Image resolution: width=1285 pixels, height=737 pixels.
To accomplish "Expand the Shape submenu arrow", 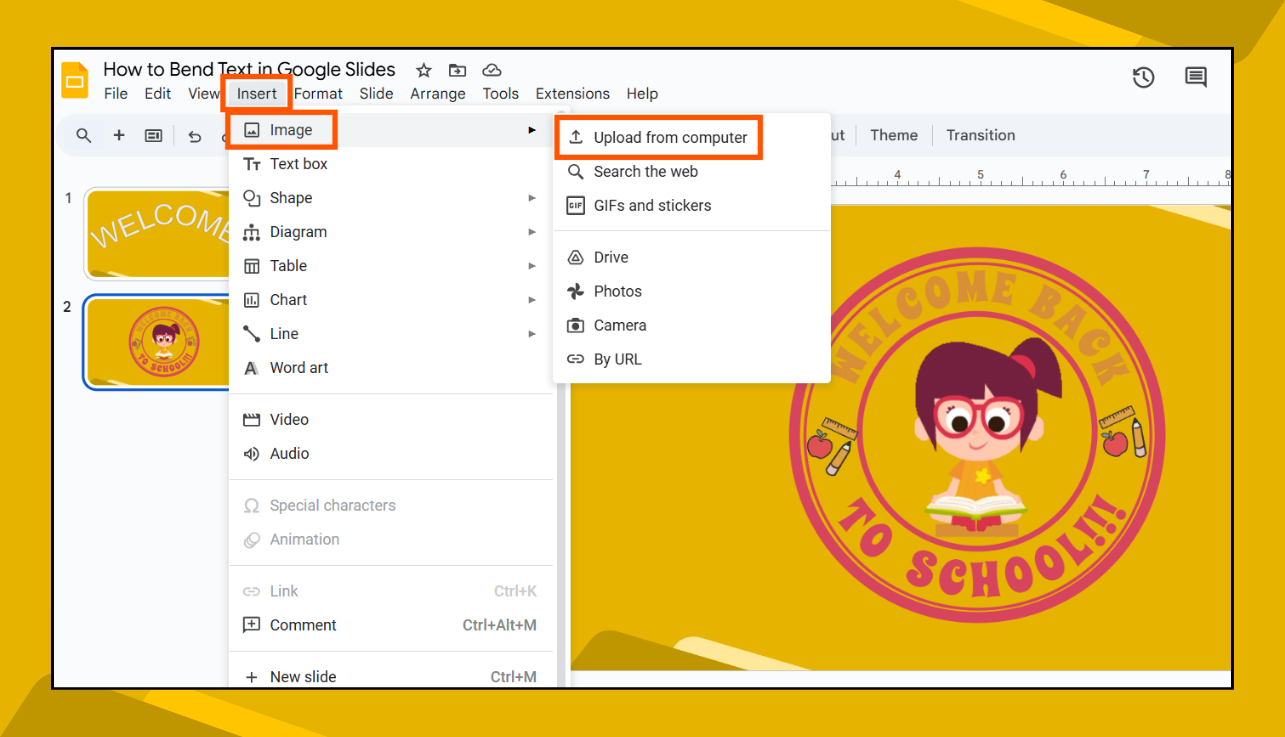I will [532, 197].
